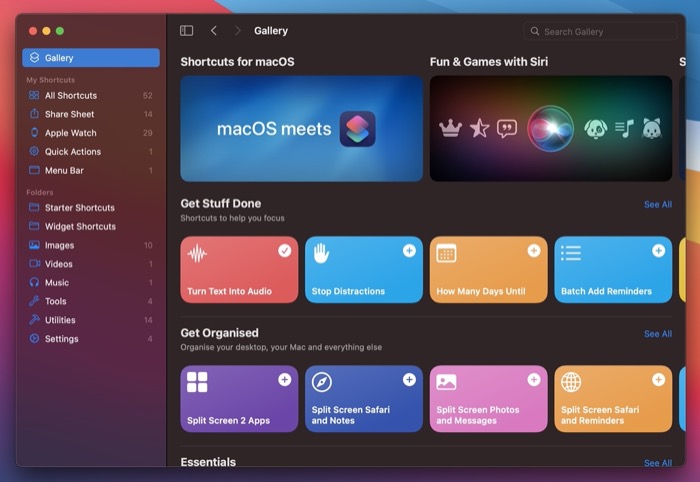Open the Stop Distractions card
This screenshot has height=482, width=700.
[364, 270]
